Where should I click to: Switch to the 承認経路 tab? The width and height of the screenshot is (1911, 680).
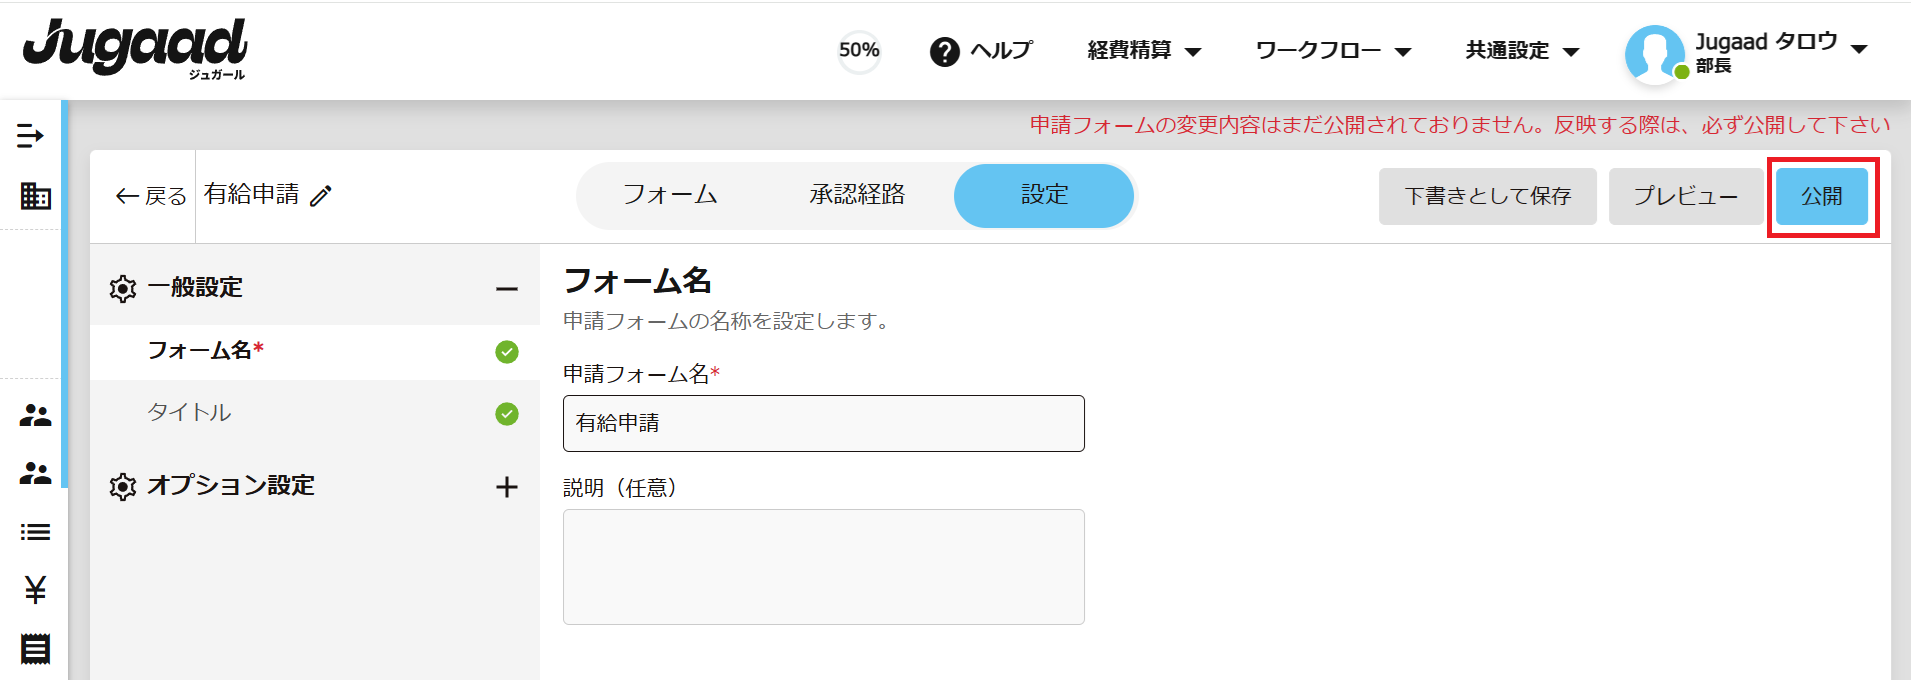[857, 195]
